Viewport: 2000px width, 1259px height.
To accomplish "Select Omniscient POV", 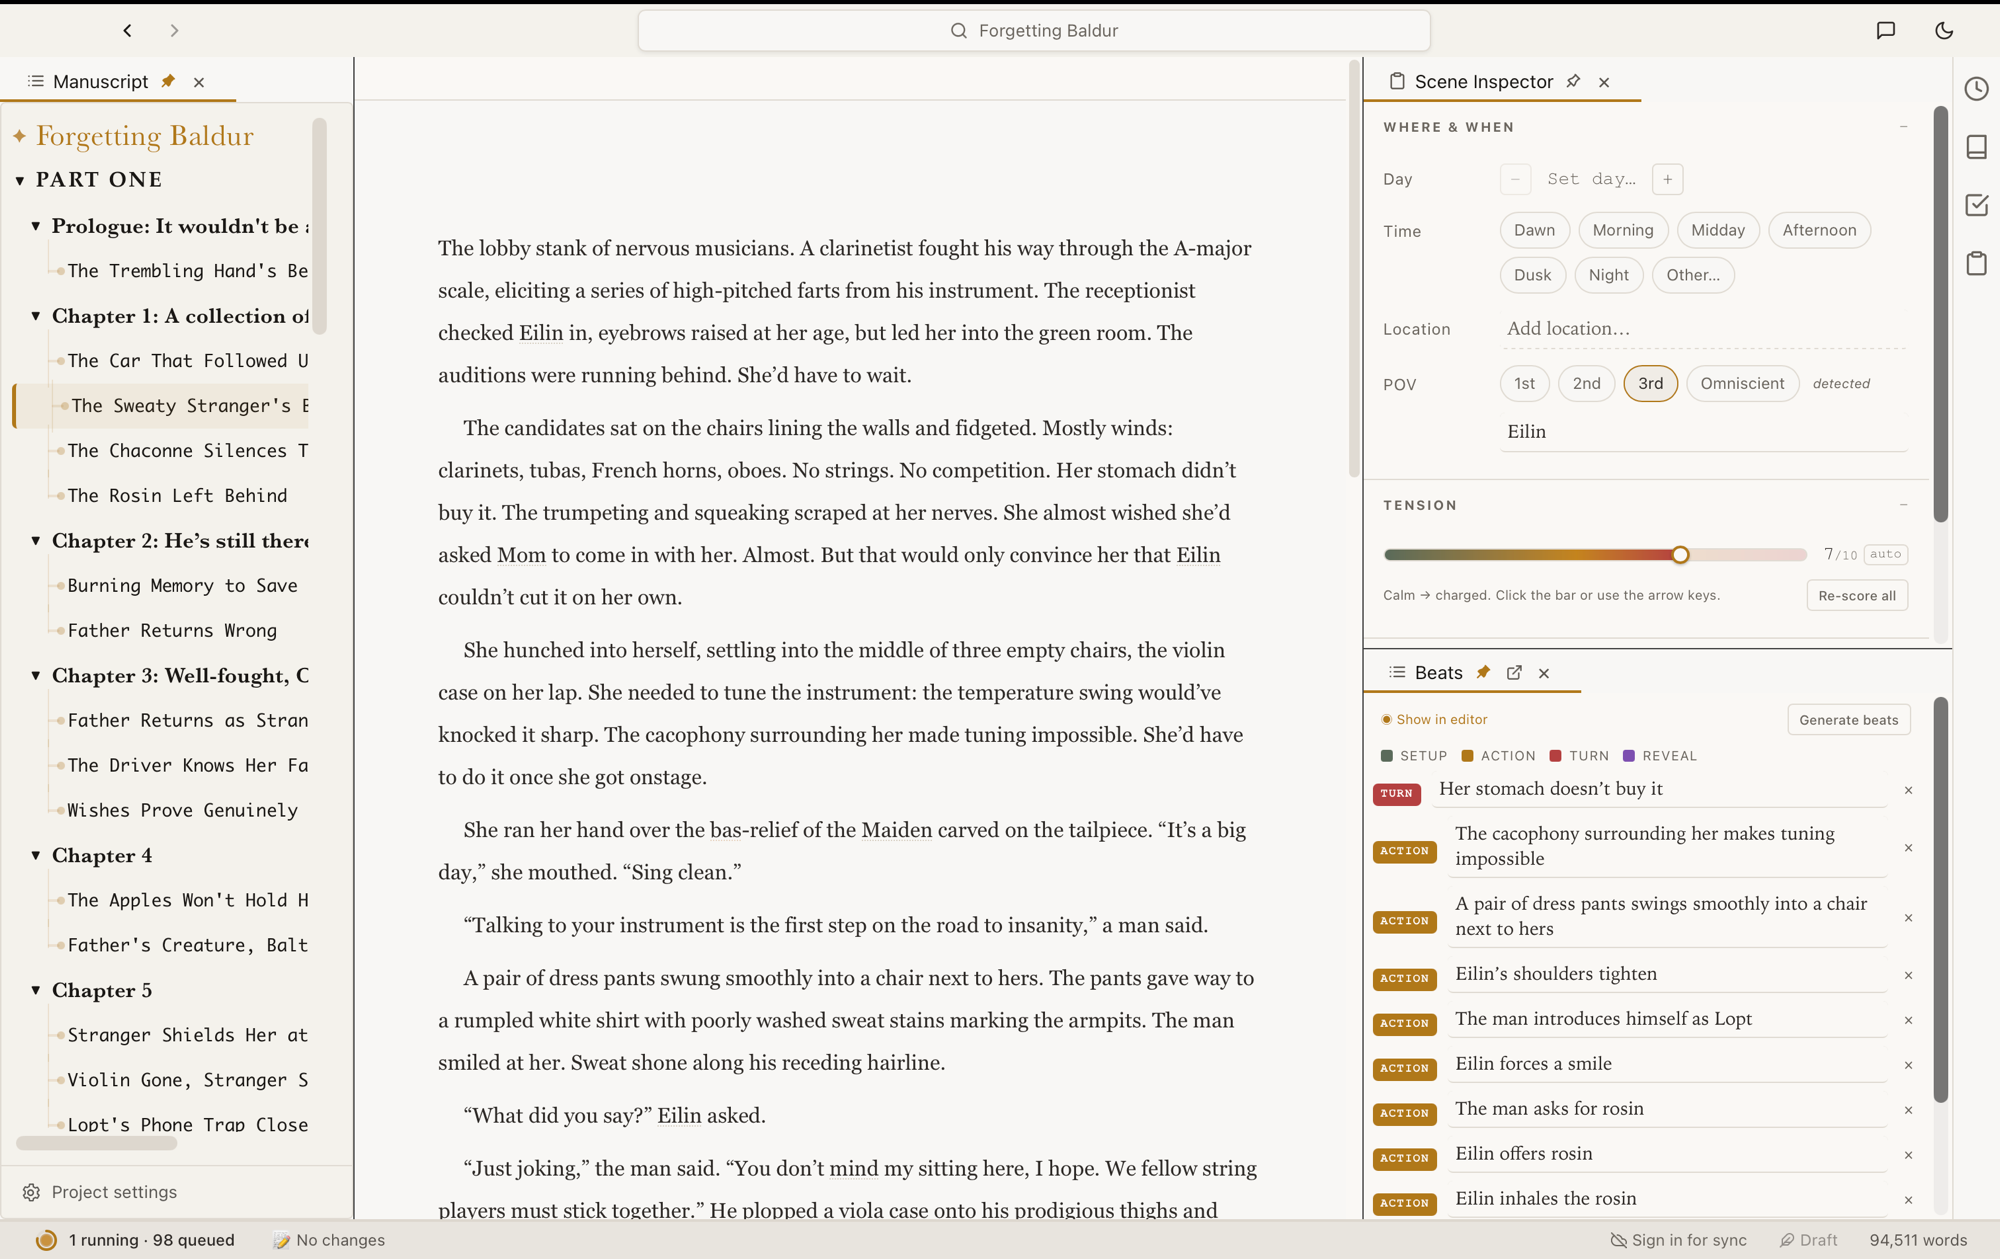I will (x=1742, y=383).
